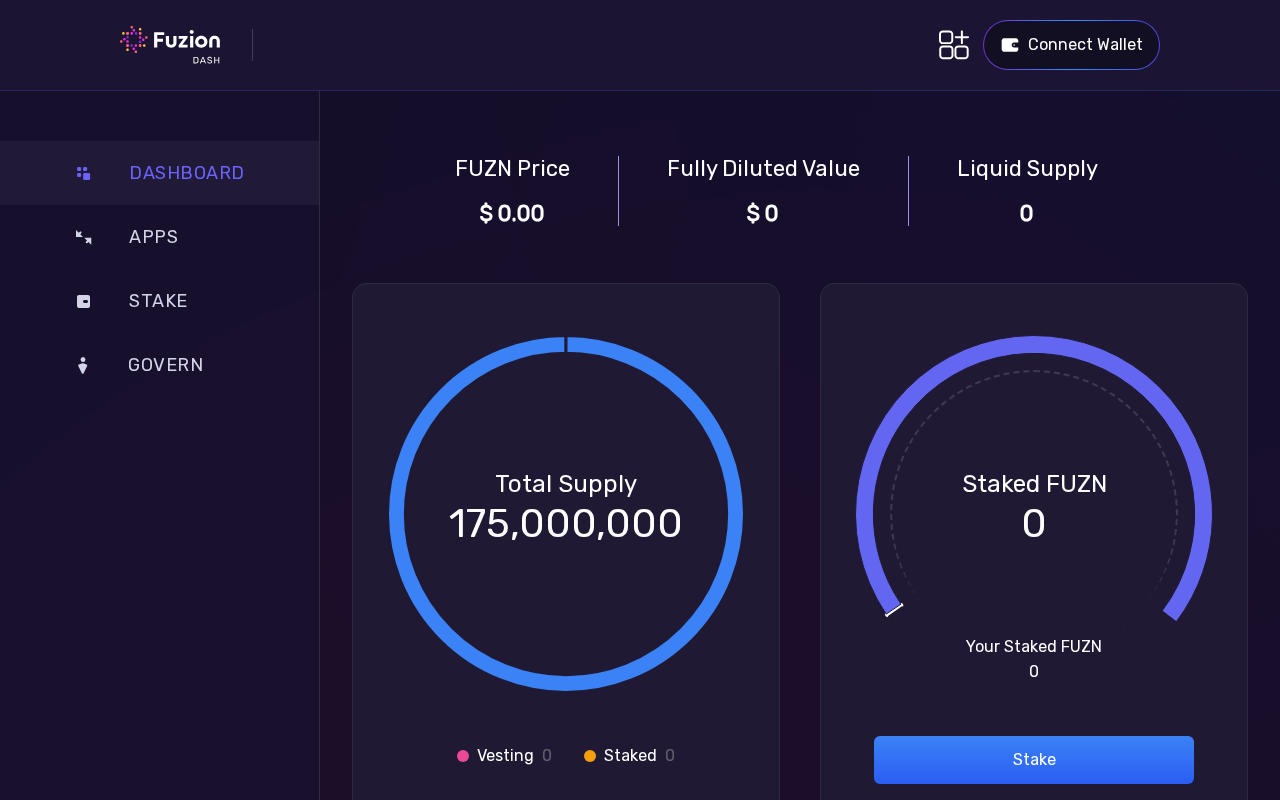Click the orange Staked legend dot
The width and height of the screenshot is (1280, 800).
590,756
